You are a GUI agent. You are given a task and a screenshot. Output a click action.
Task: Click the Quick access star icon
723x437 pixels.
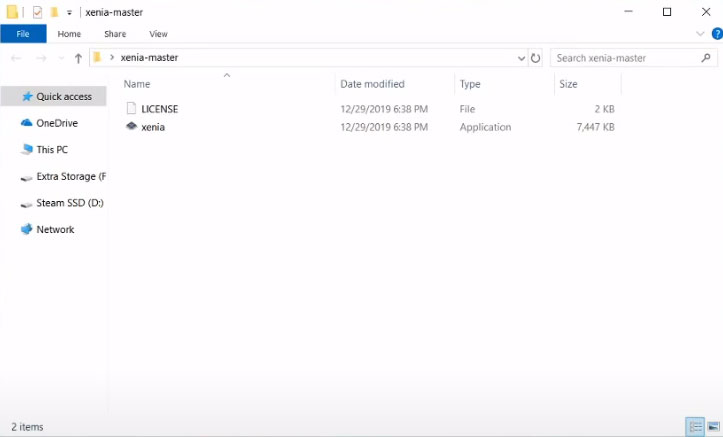pos(27,96)
